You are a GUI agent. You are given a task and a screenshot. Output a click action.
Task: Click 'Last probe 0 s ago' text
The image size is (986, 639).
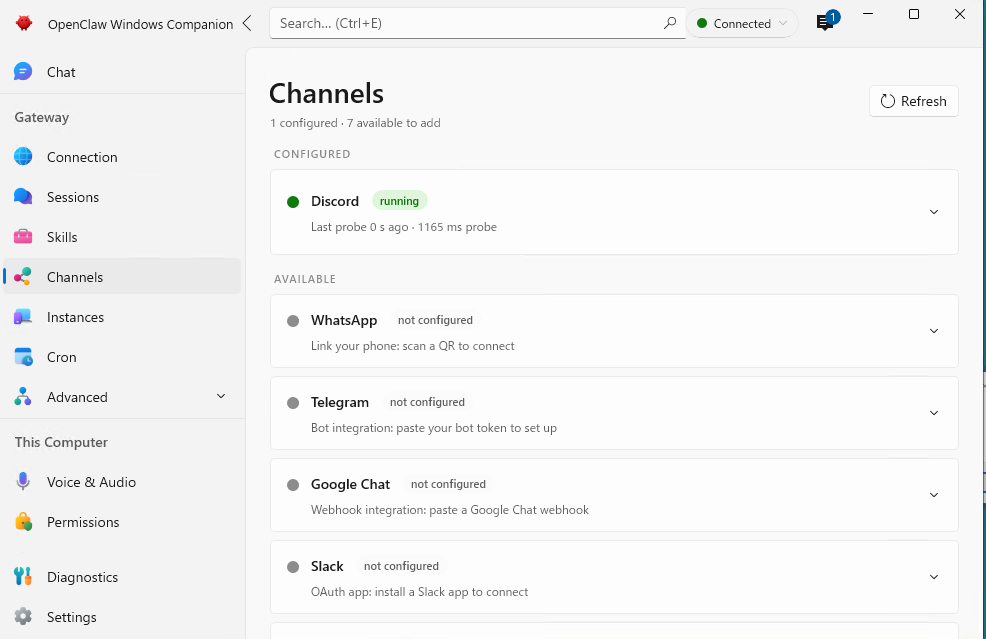tap(360, 227)
